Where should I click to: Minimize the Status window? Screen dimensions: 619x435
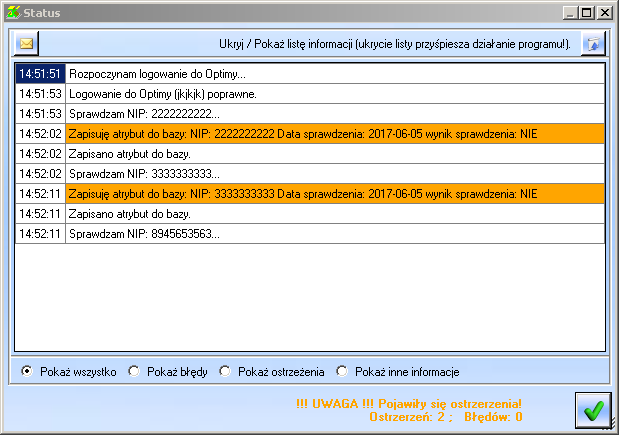pyautogui.click(x=570, y=13)
